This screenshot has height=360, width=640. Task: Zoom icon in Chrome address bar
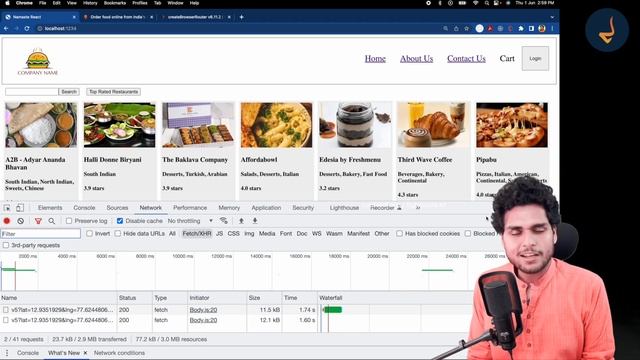pos(445,29)
